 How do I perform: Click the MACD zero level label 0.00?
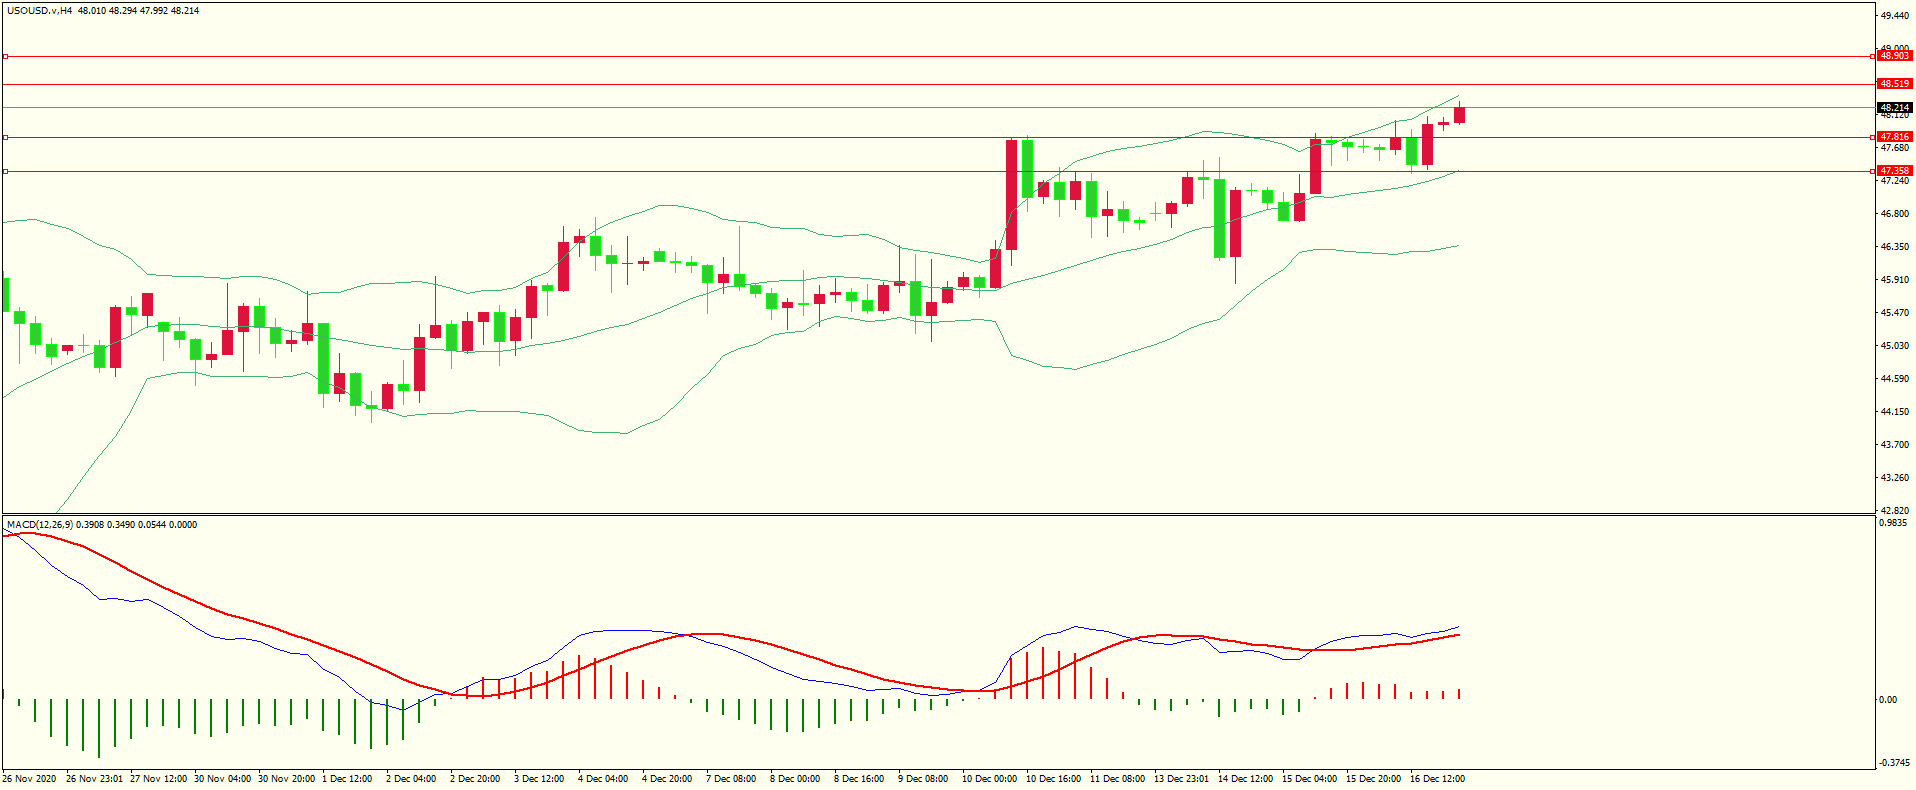pos(1888,700)
